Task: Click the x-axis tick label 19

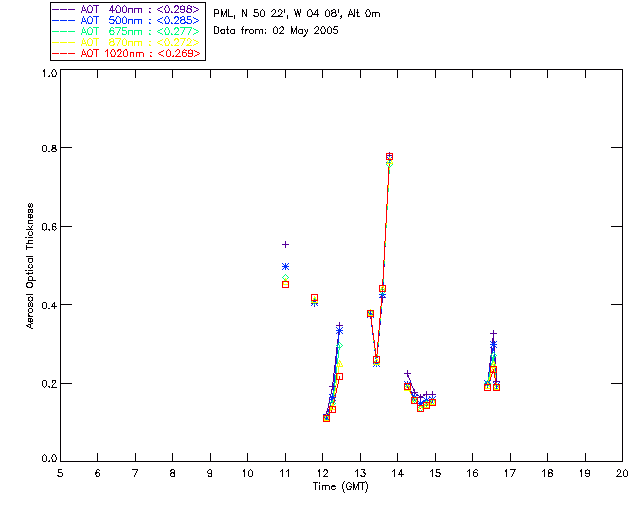Action: click(x=585, y=473)
